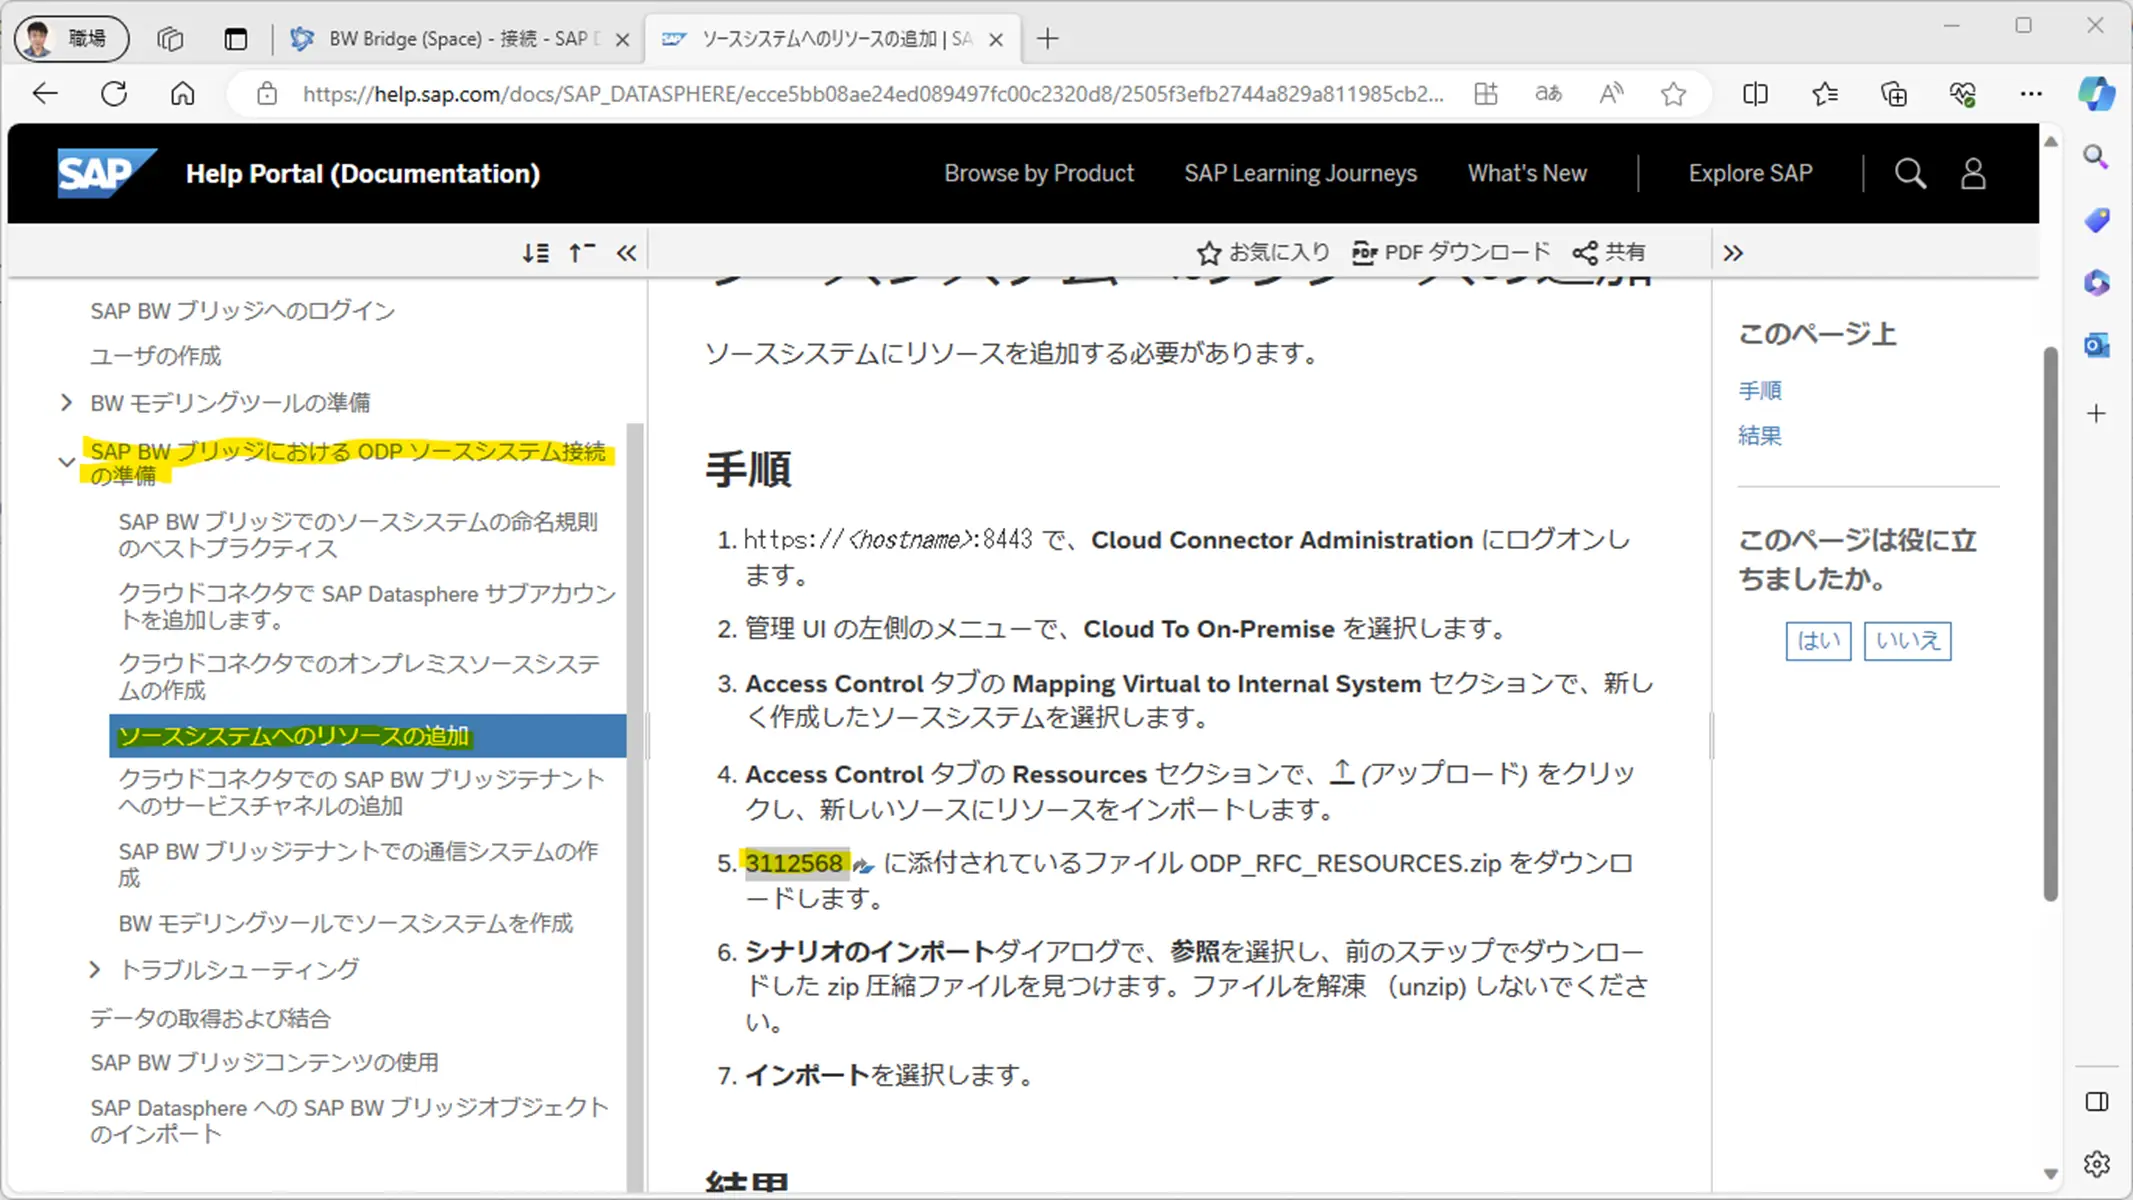Expand トラブルシューティング node
Image resolution: width=2133 pixels, height=1200 pixels.
tap(94, 970)
